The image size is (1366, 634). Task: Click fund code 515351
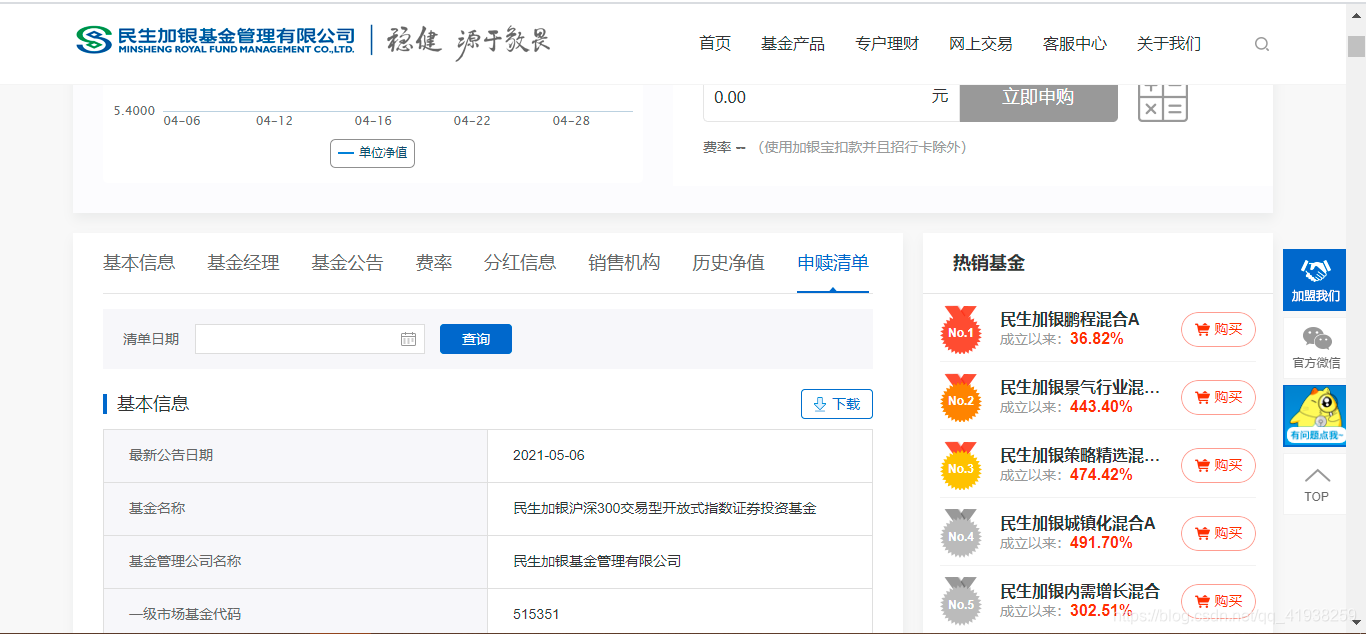(536, 614)
